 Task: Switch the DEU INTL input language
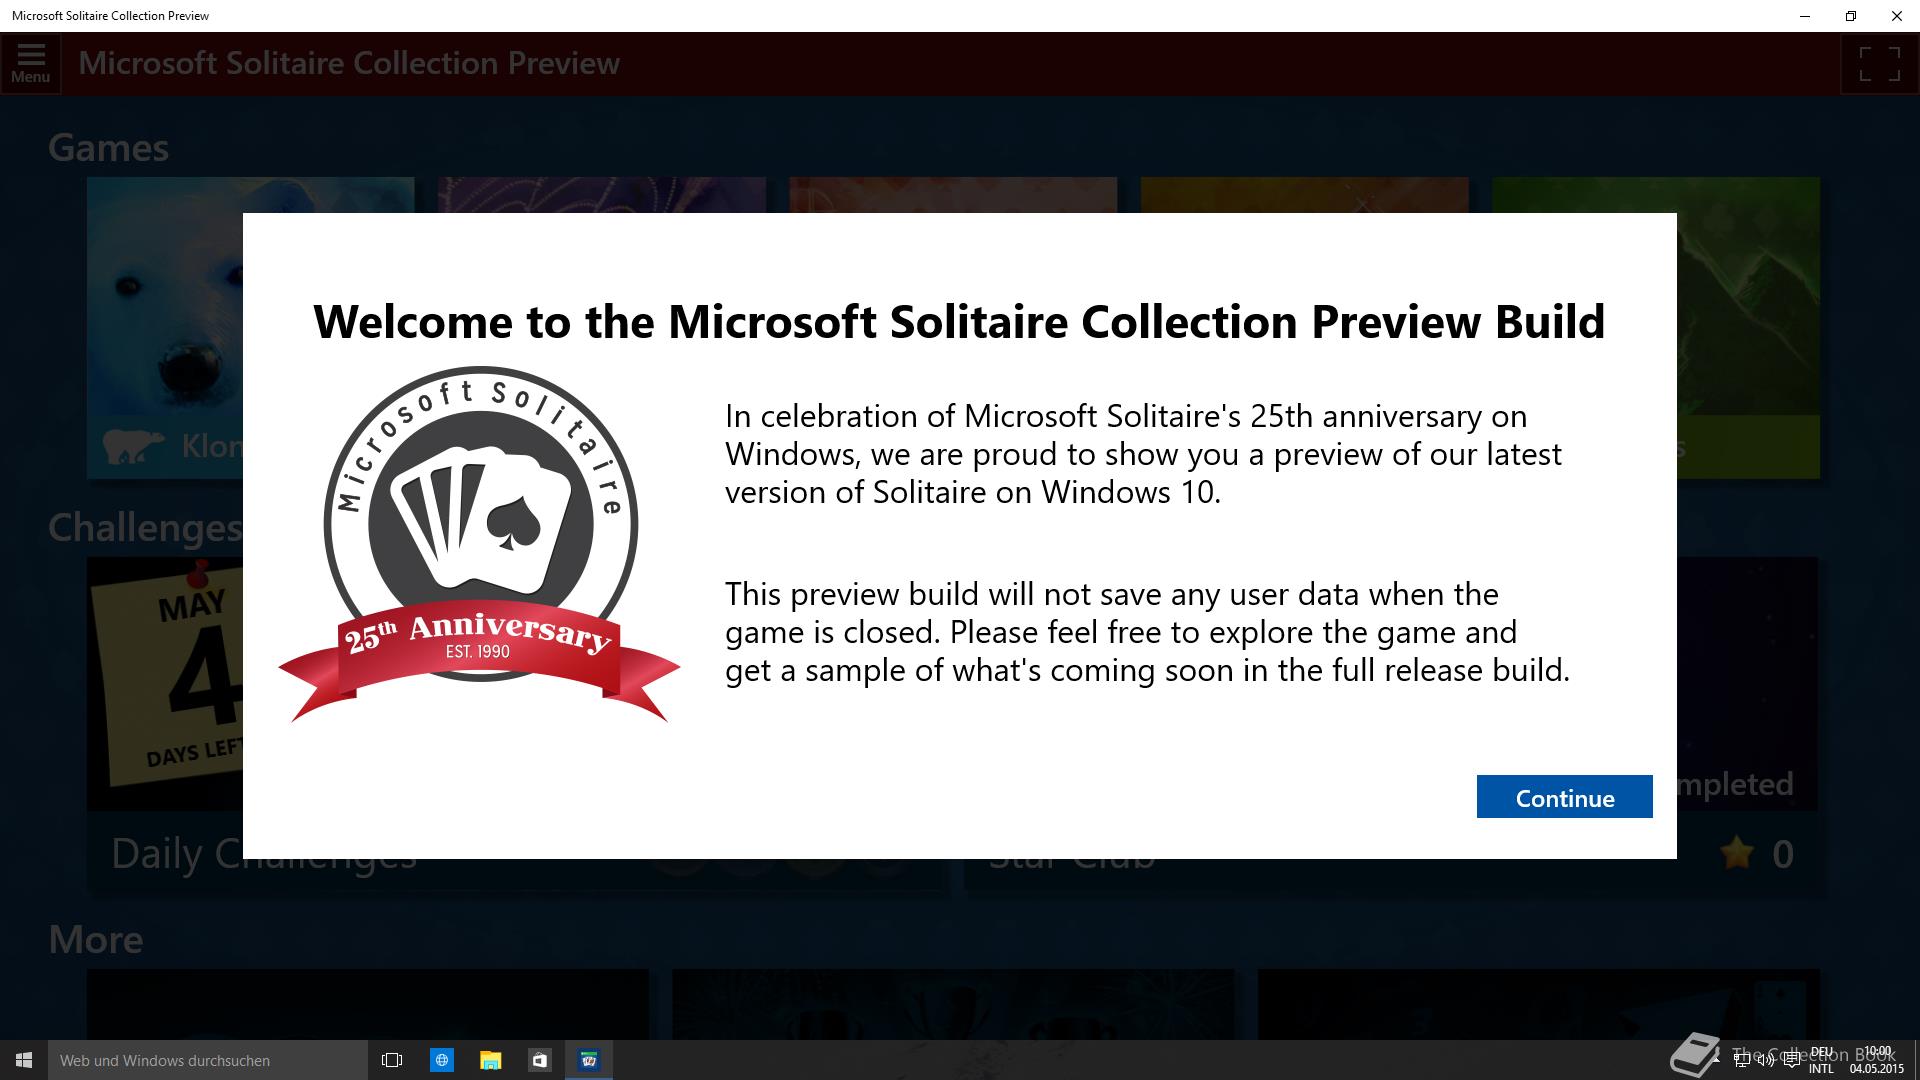tap(1821, 1060)
